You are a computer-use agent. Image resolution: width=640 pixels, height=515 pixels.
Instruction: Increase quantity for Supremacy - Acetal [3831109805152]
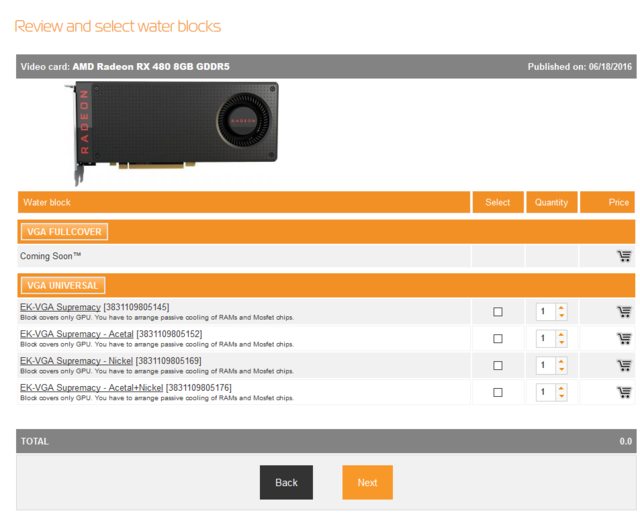(562, 335)
